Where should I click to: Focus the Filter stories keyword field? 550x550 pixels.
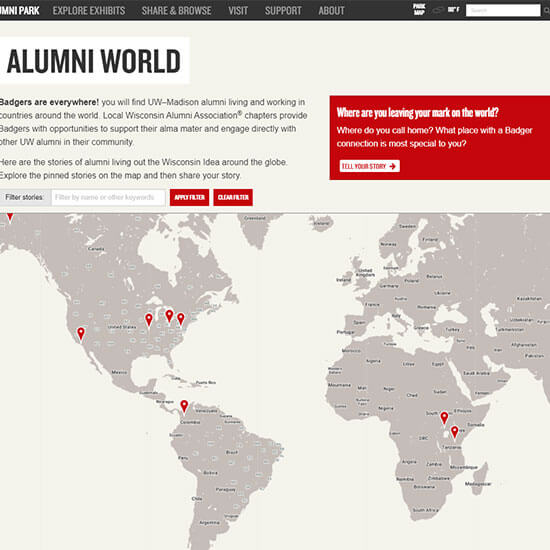[108, 197]
